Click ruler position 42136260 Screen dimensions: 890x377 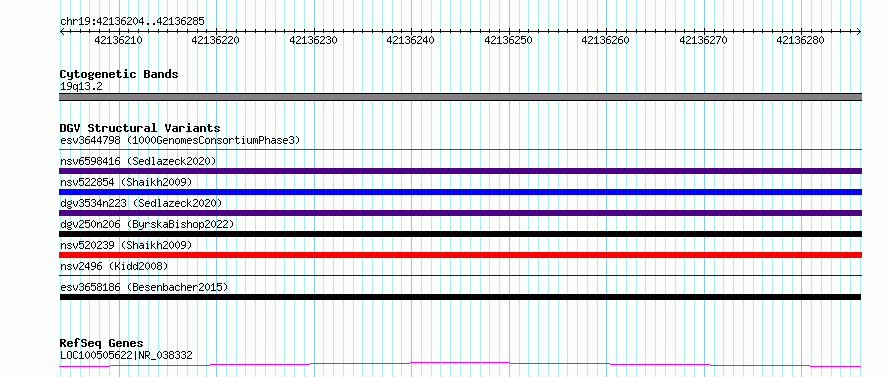tap(606, 40)
